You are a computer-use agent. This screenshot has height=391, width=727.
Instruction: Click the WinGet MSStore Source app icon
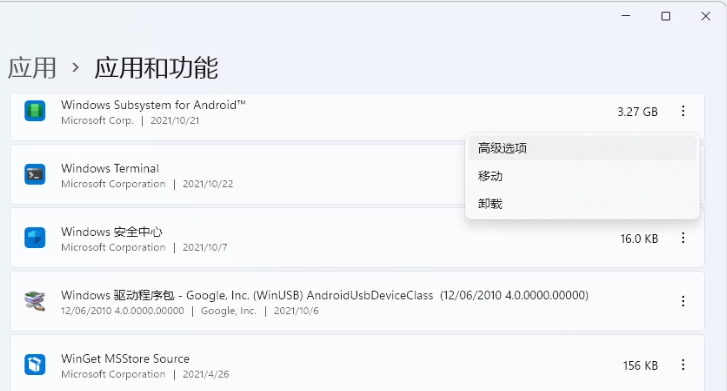coord(35,365)
